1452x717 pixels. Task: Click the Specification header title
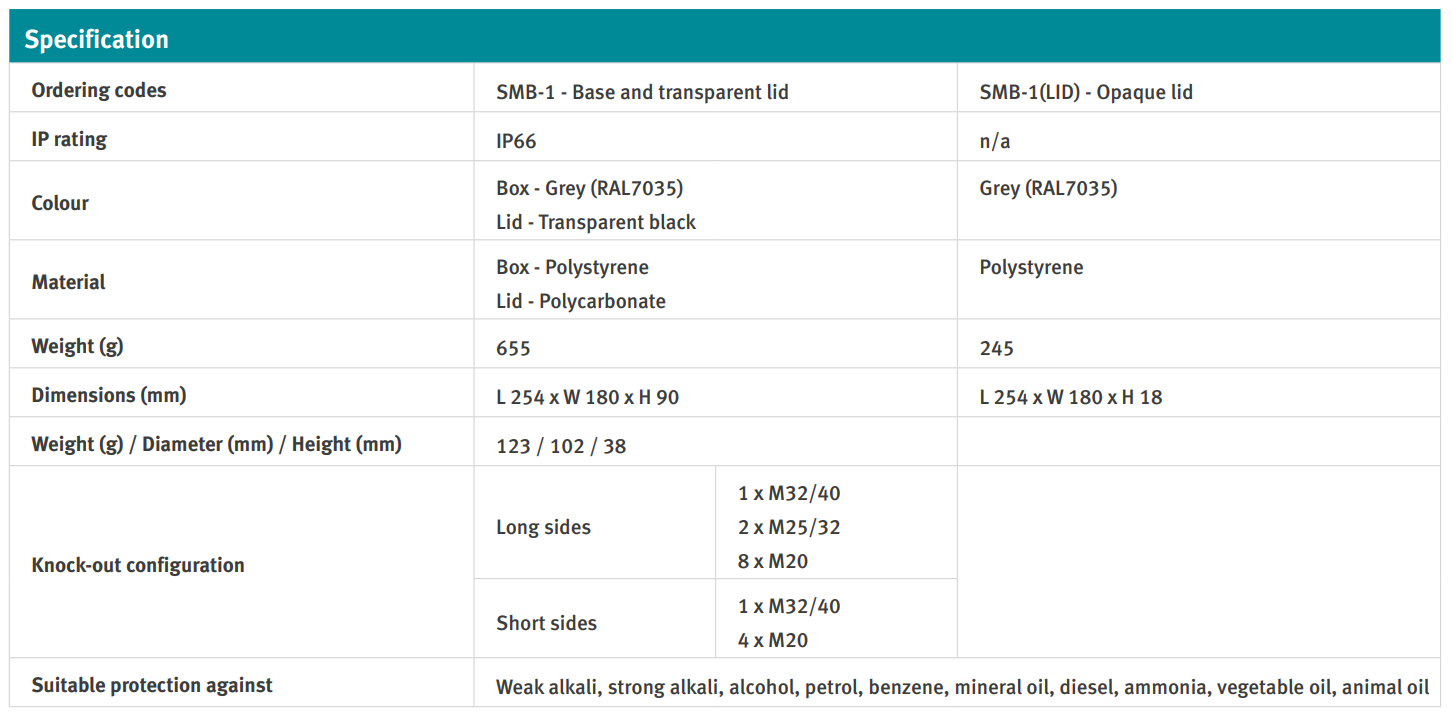click(x=97, y=39)
